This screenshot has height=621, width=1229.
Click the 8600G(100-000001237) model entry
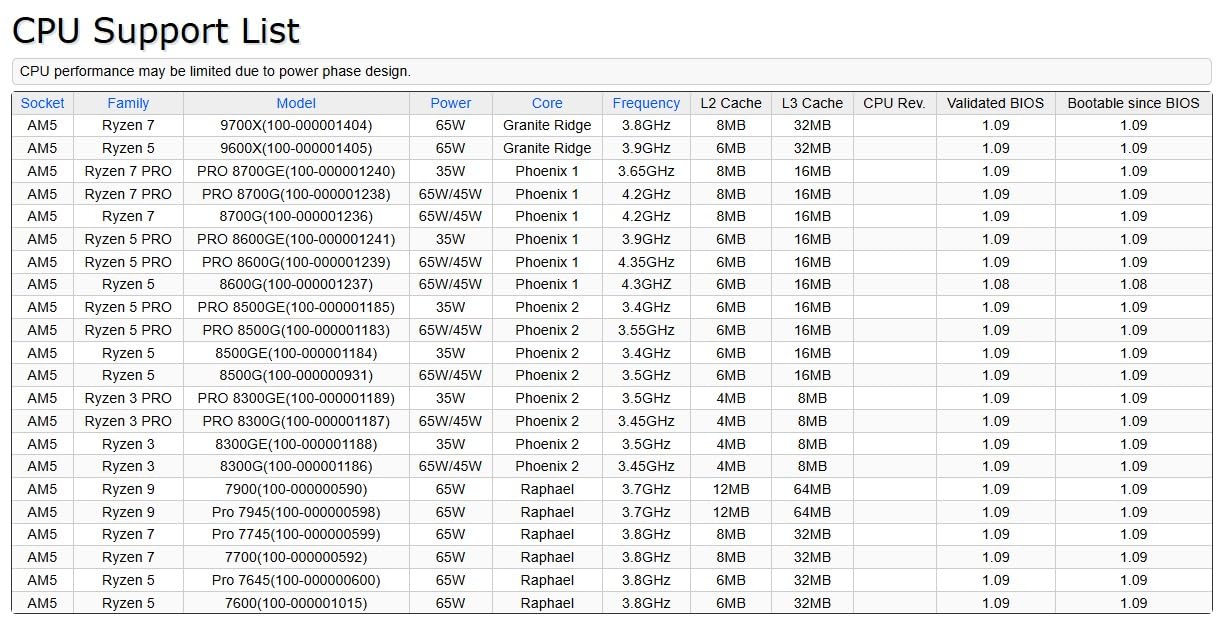tap(296, 285)
